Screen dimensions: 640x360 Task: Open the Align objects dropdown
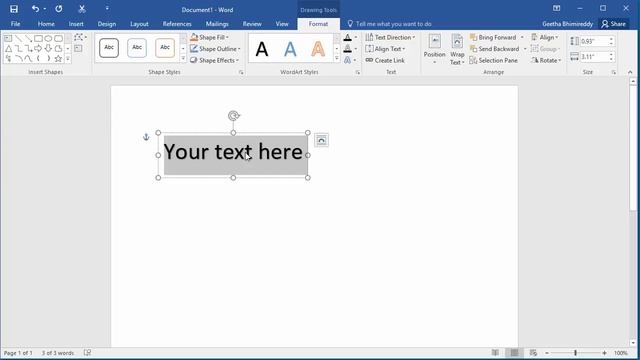click(x=545, y=37)
